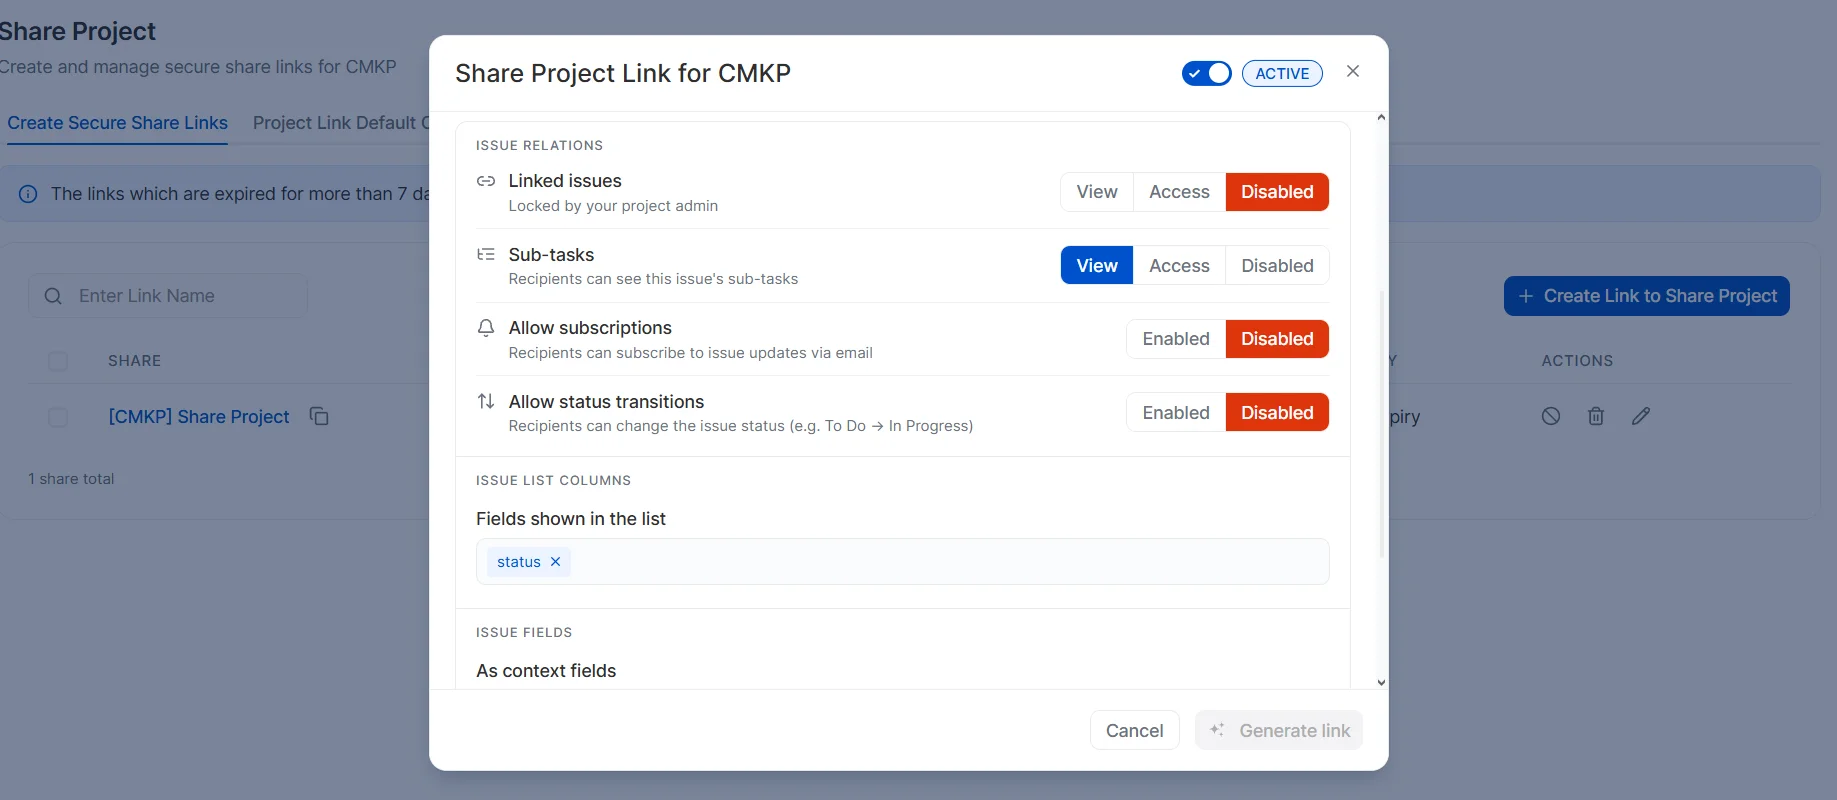Click the Sub-tasks list icon

click(x=486, y=255)
